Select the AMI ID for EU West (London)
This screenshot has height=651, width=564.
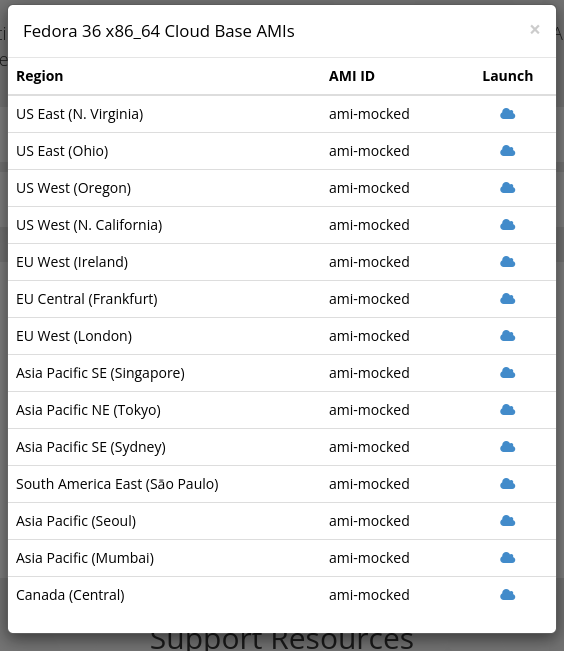(x=369, y=336)
